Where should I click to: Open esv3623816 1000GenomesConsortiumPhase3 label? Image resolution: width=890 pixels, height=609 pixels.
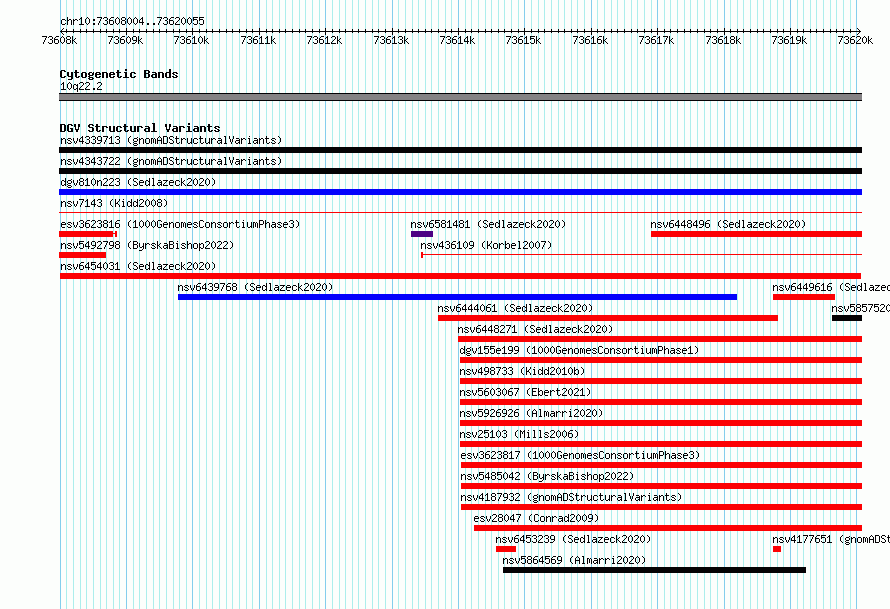tap(180, 224)
